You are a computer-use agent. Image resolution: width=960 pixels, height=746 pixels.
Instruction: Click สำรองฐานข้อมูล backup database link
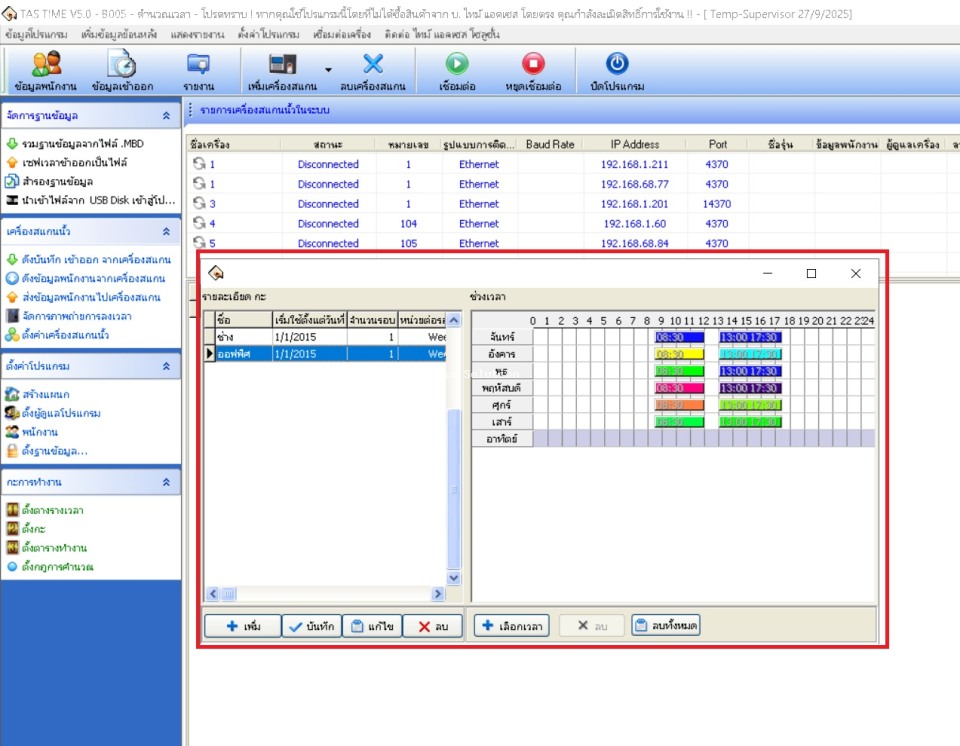58,181
